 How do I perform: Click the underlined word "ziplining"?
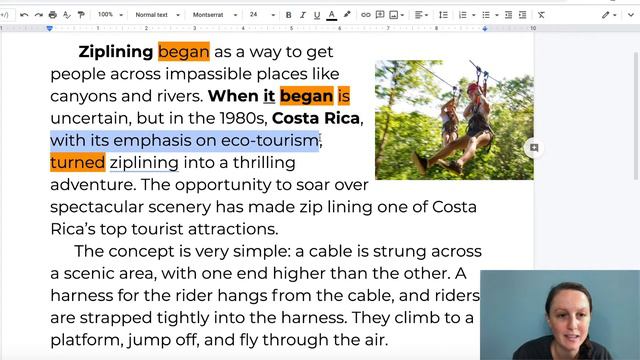coord(144,162)
